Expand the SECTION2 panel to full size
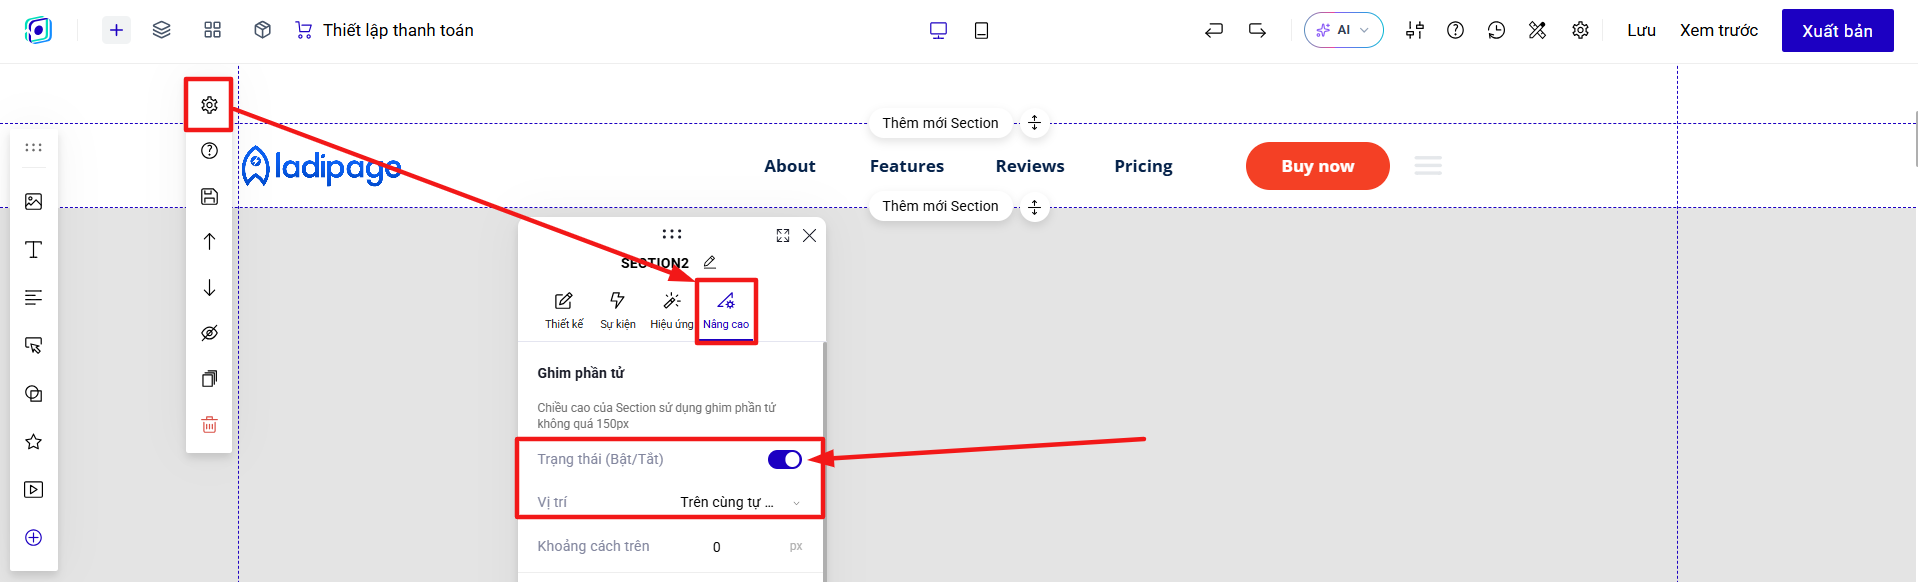Image resolution: width=1918 pixels, height=582 pixels. tap(783, 236)
